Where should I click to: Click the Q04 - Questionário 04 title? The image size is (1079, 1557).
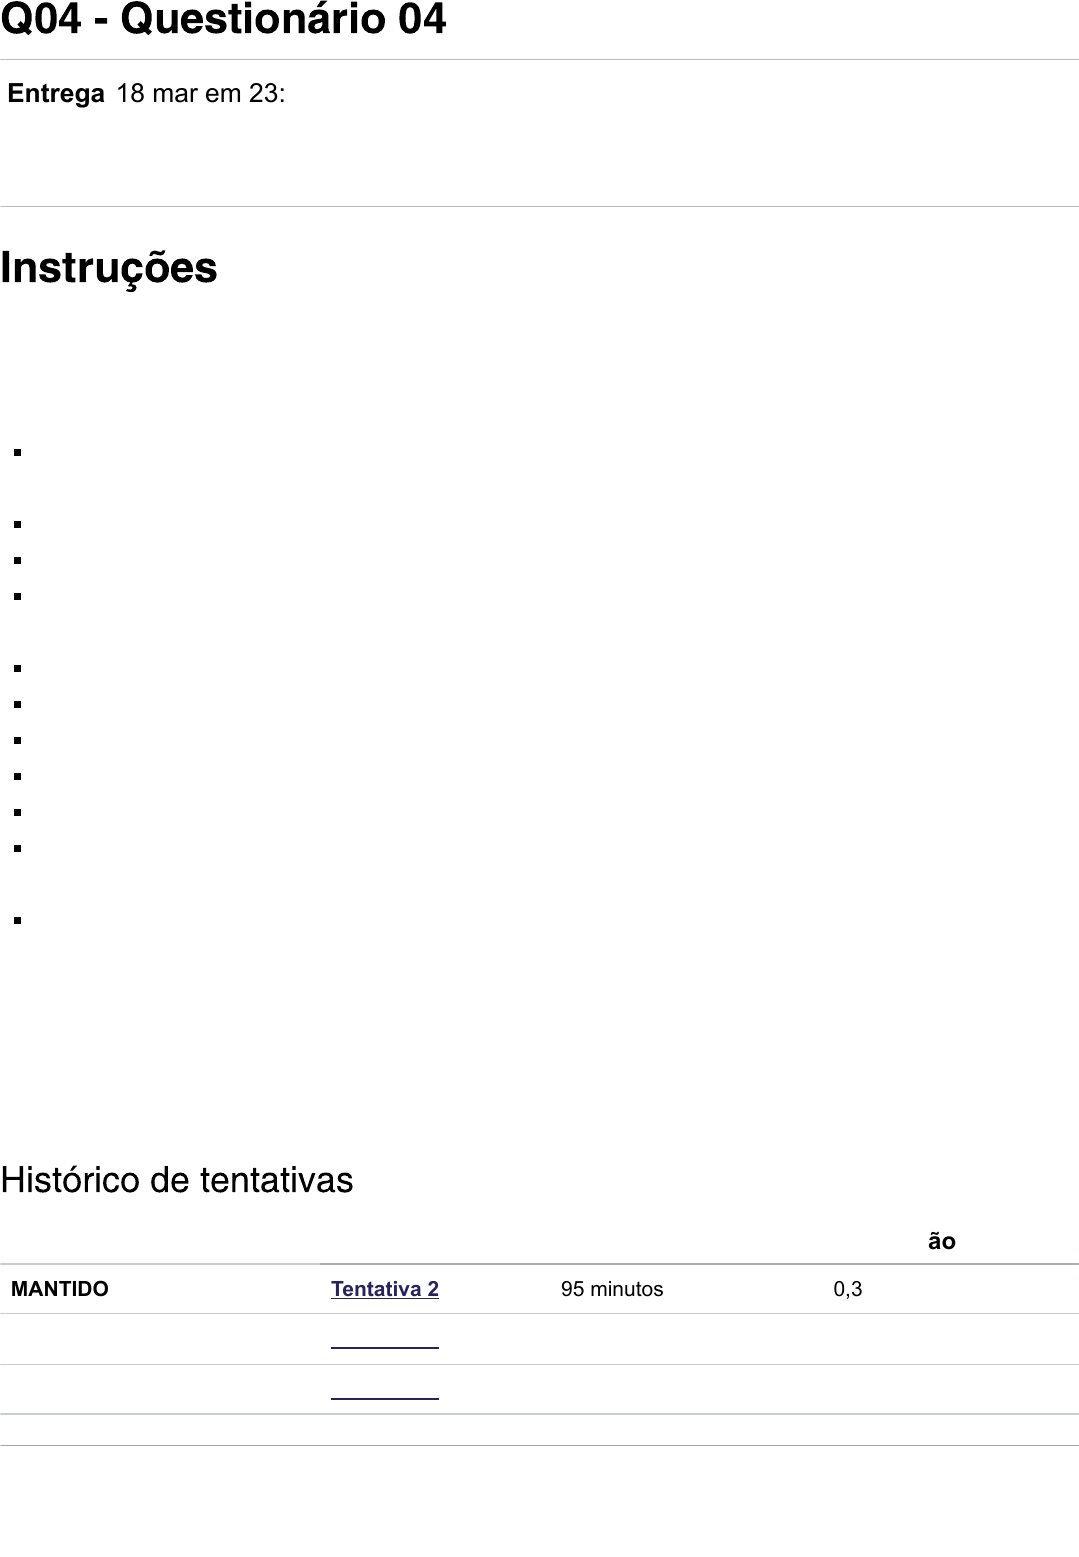pyautogui.click(x=223, y=21)
